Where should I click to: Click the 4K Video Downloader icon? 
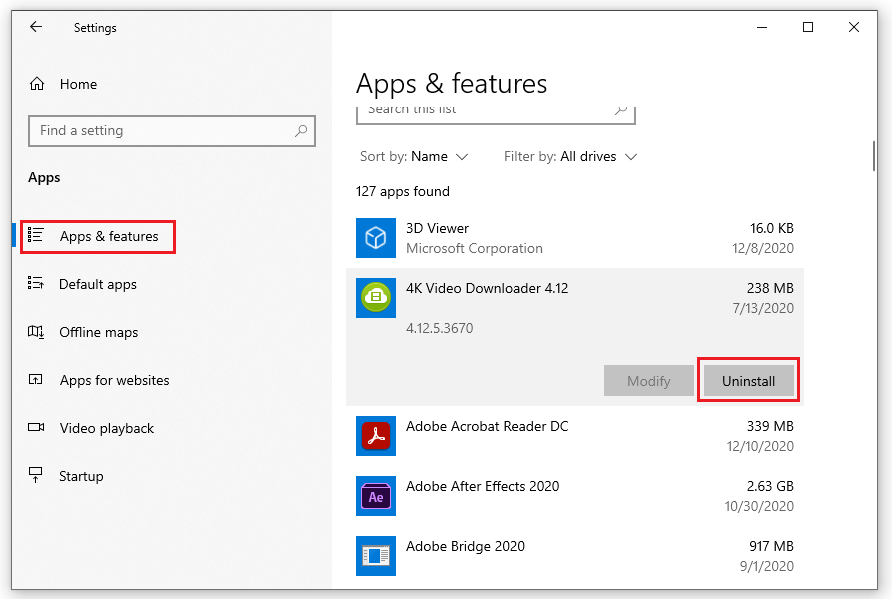coord(376,298)
